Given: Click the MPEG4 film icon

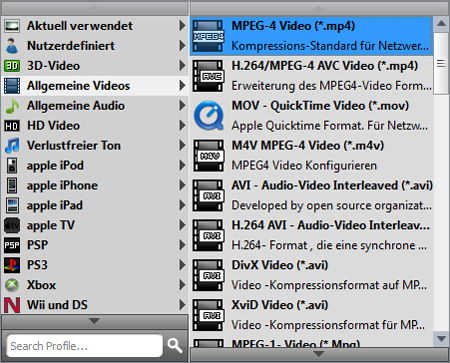Looking at the screenshot, I should click(x=208, y=36).
